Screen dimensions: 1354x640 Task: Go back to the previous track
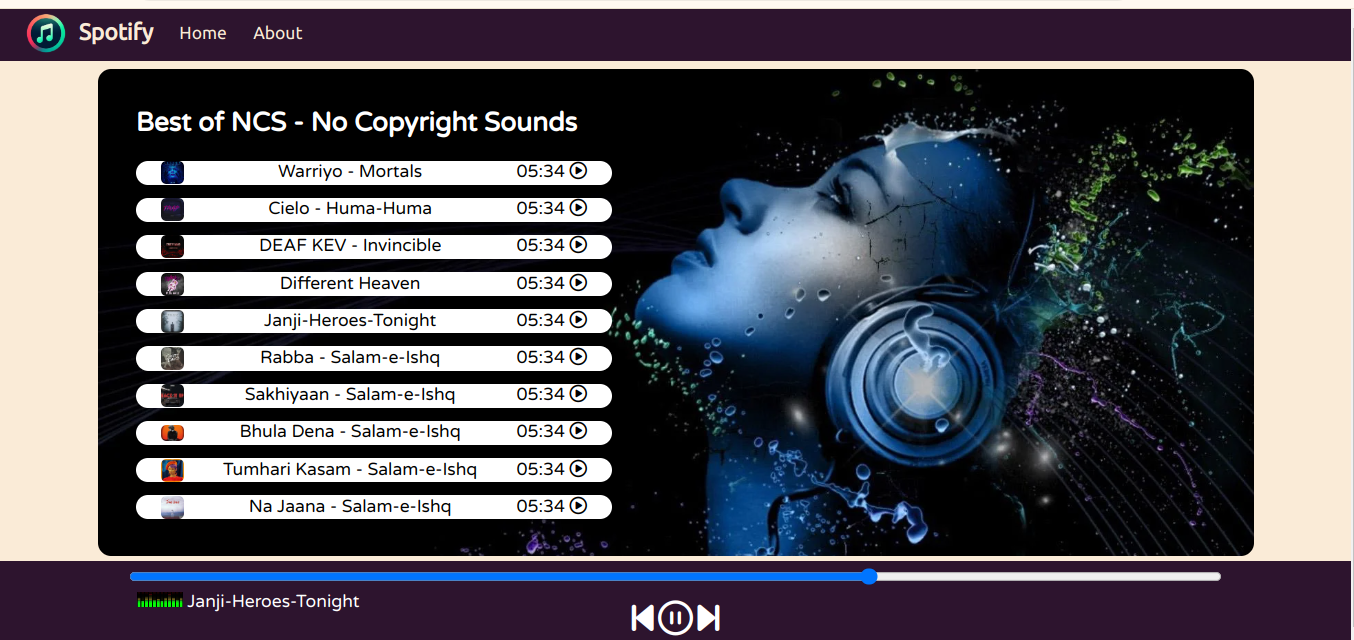[x=642, y=618]
